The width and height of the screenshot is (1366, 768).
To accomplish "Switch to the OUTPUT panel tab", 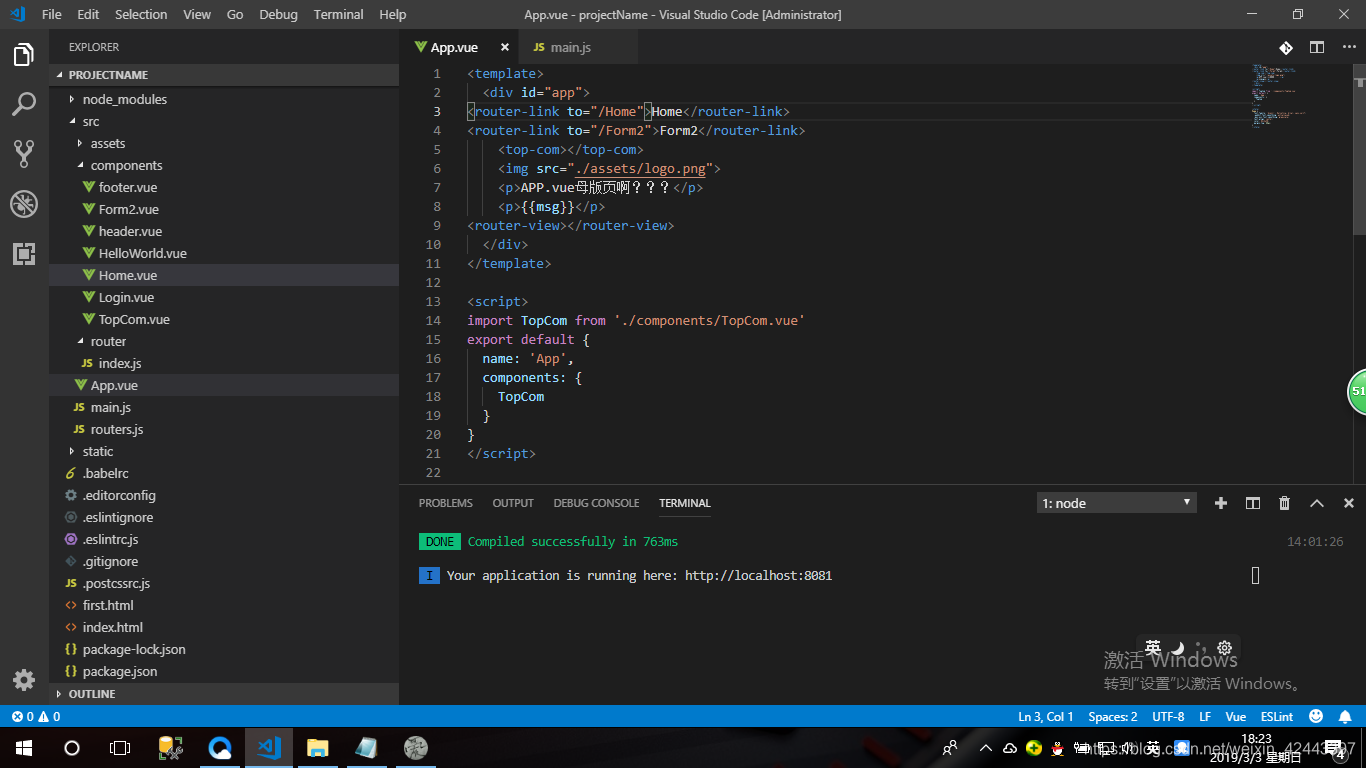I will coord(513,503).
